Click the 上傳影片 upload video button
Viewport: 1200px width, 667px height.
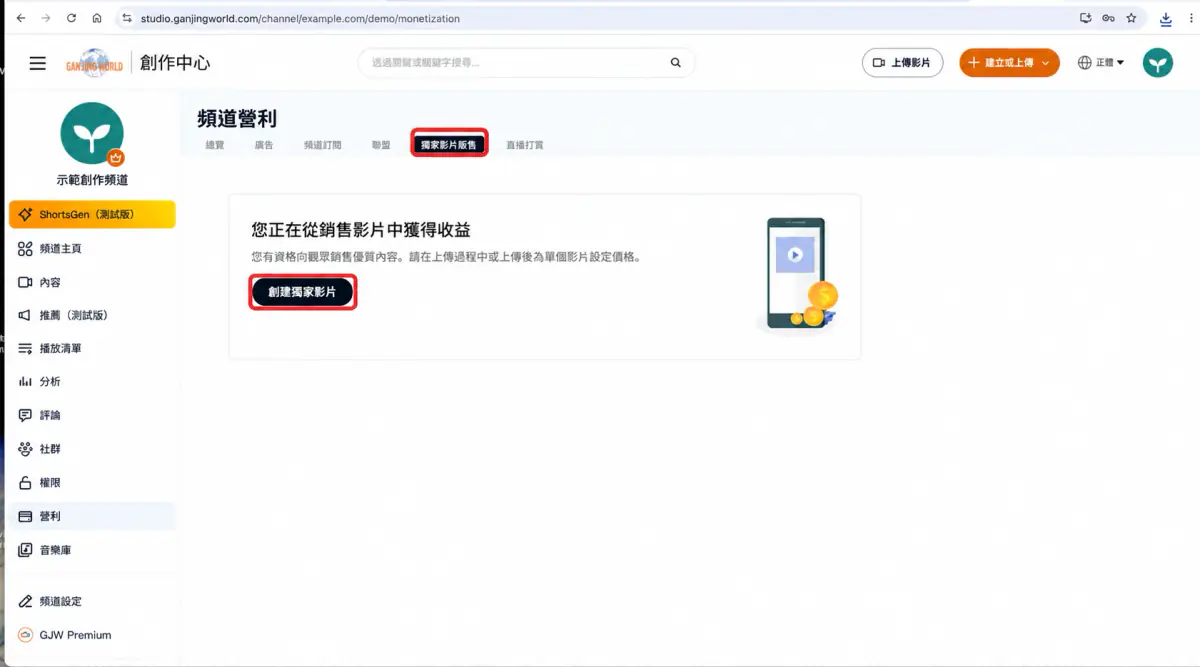point(902,63)
